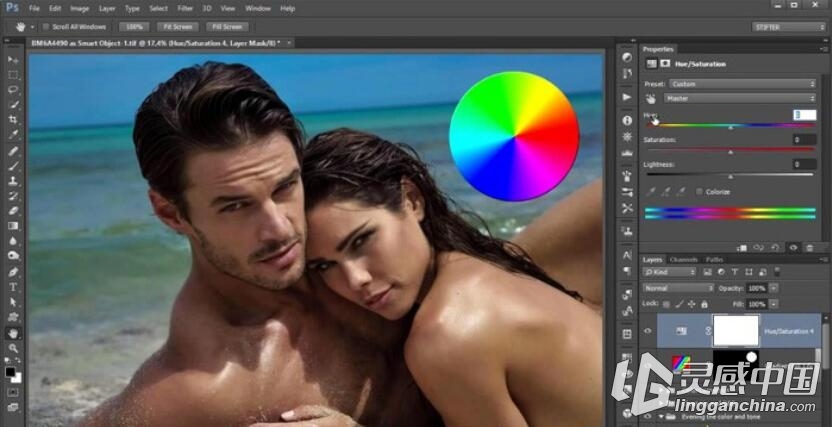The image size is (832, 427).
Task: Open Hand tool preset picker arrow
Action: pos(32,27)
